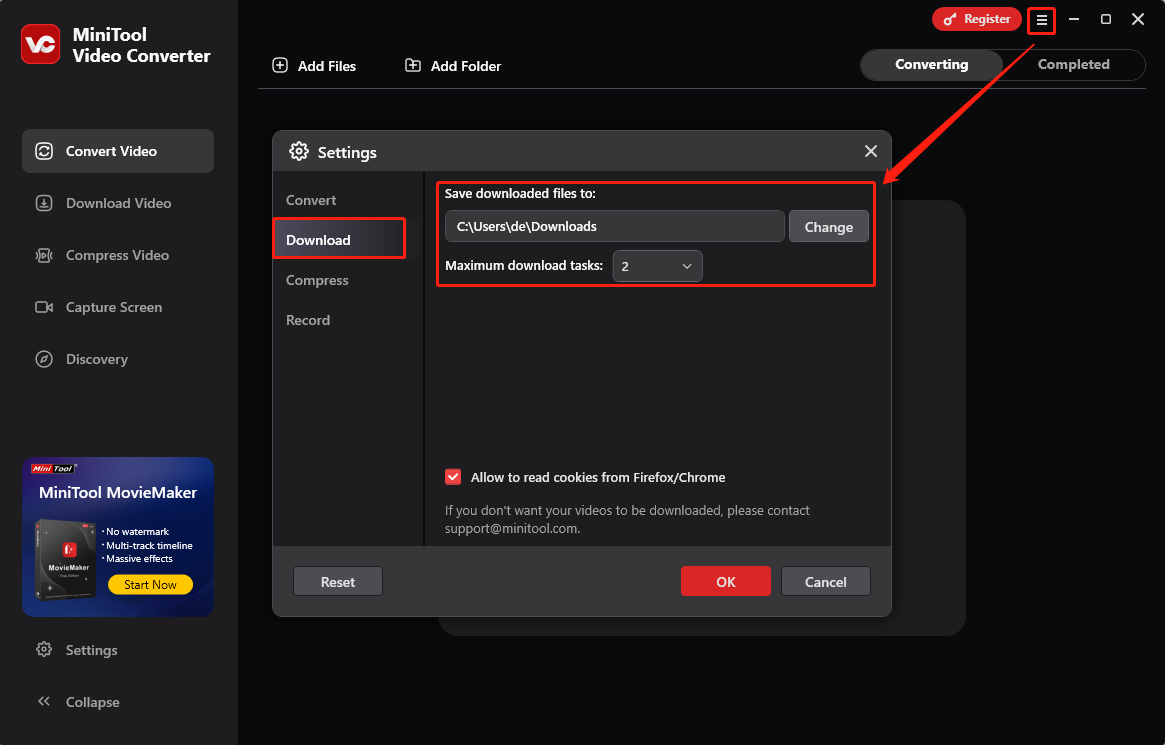Click the 'Maximum download tasks:' label

524,265
